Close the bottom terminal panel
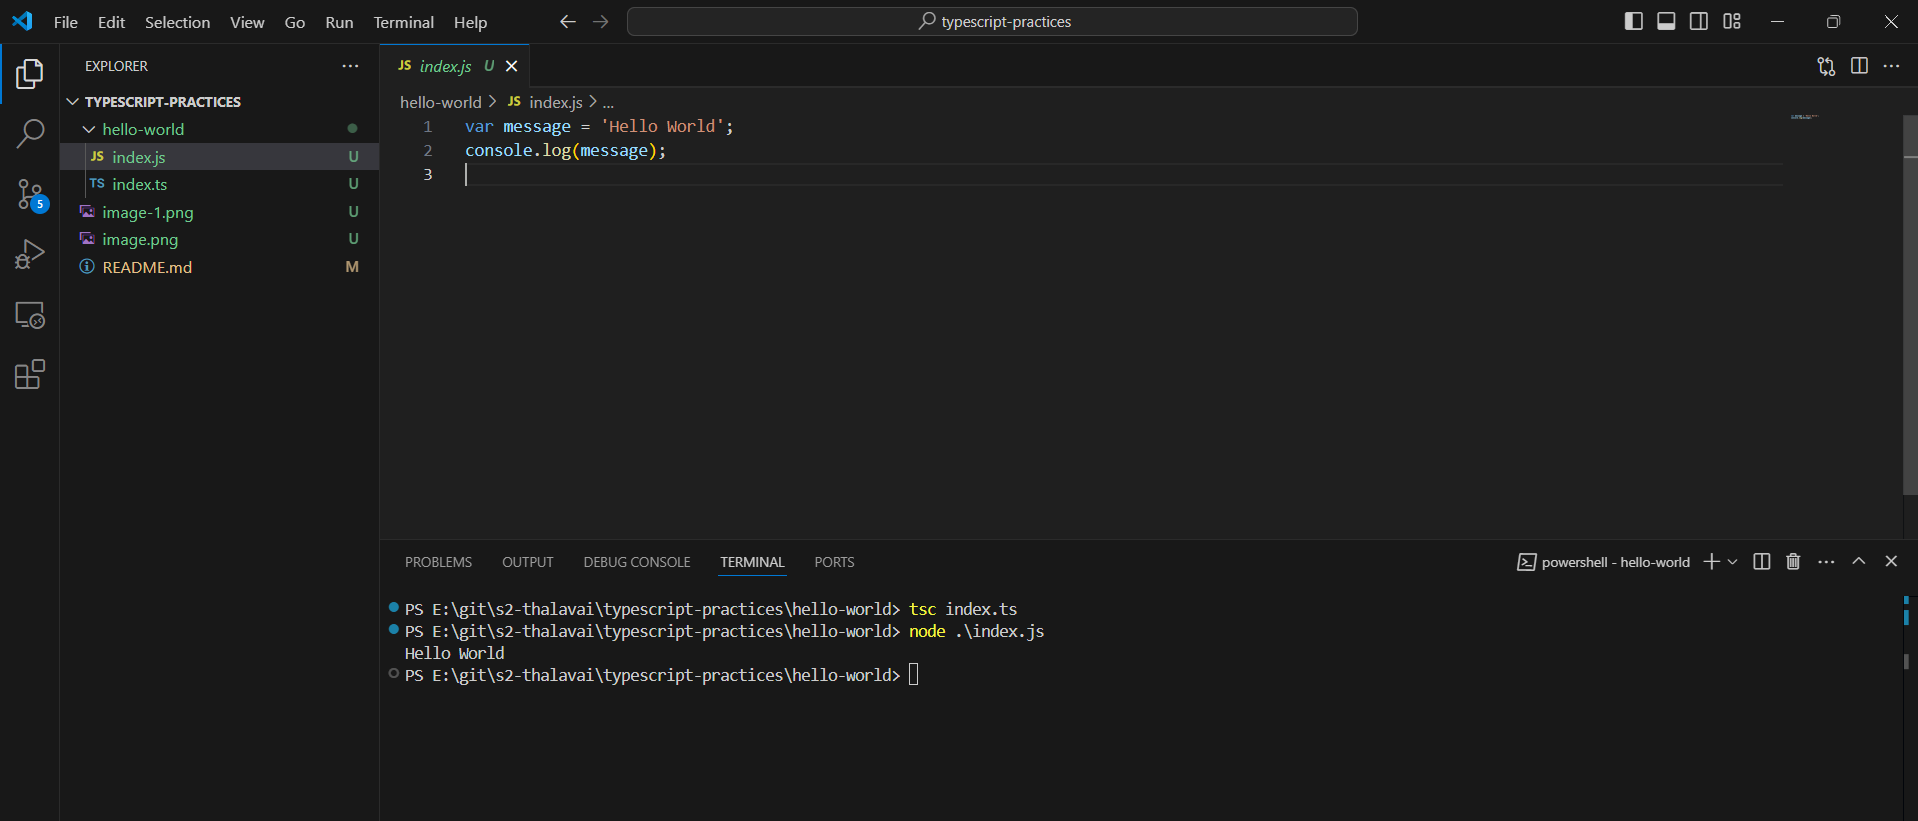 click(x=1891, y=562)
